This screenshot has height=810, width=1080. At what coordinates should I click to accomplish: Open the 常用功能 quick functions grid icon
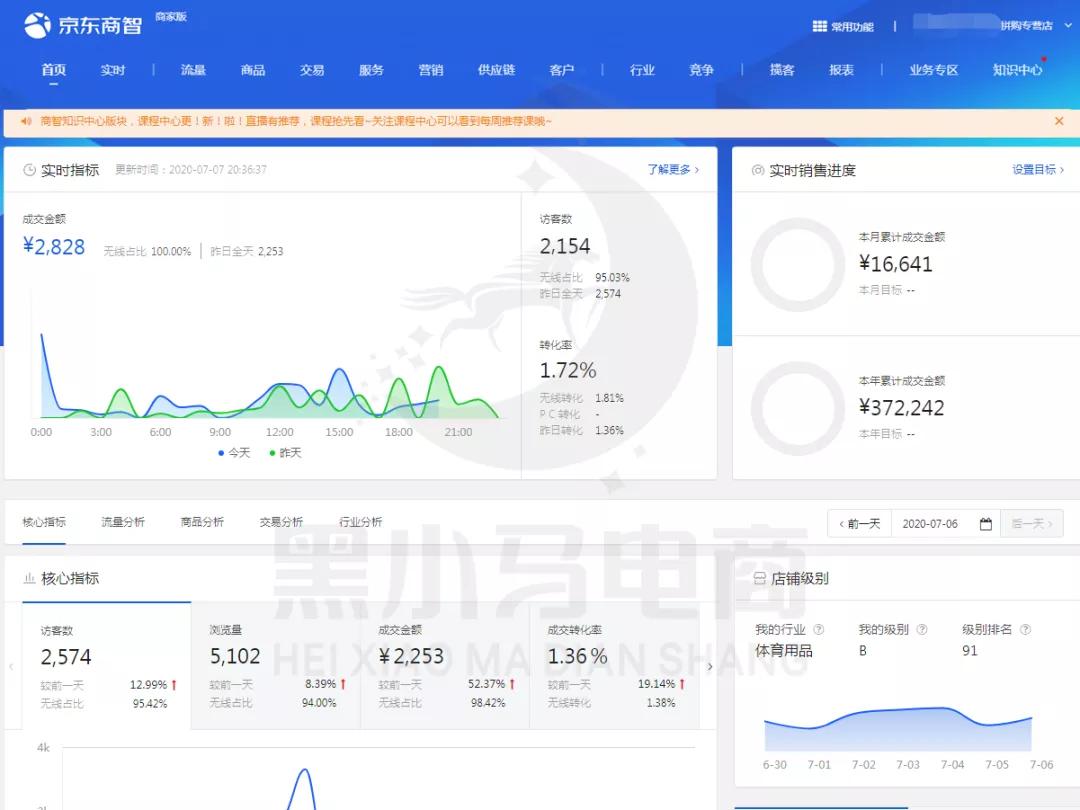click(820, 25)
